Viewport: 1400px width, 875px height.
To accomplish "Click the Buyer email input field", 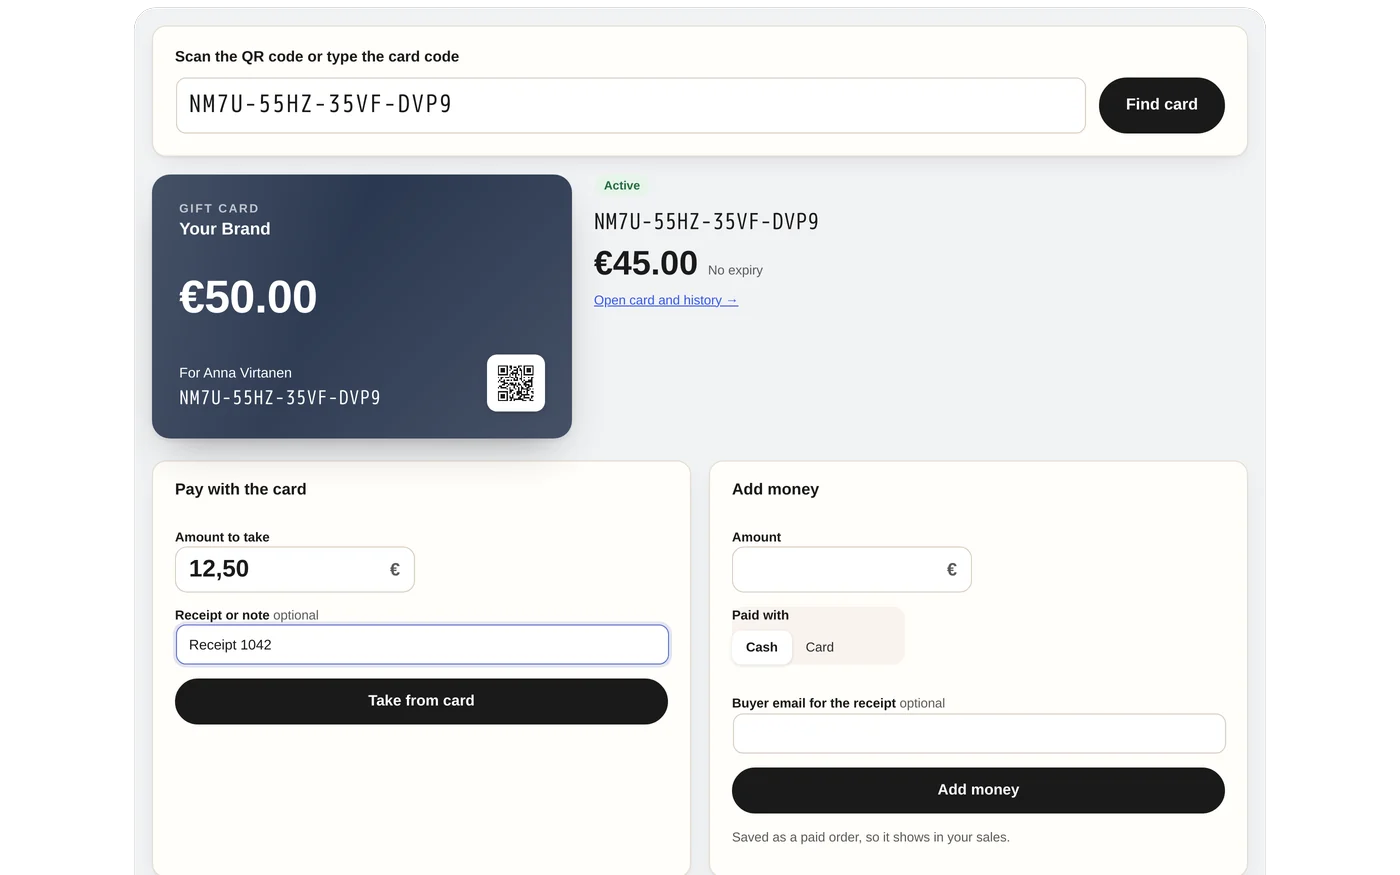I will pyautogui.click(x=979, y=733).
